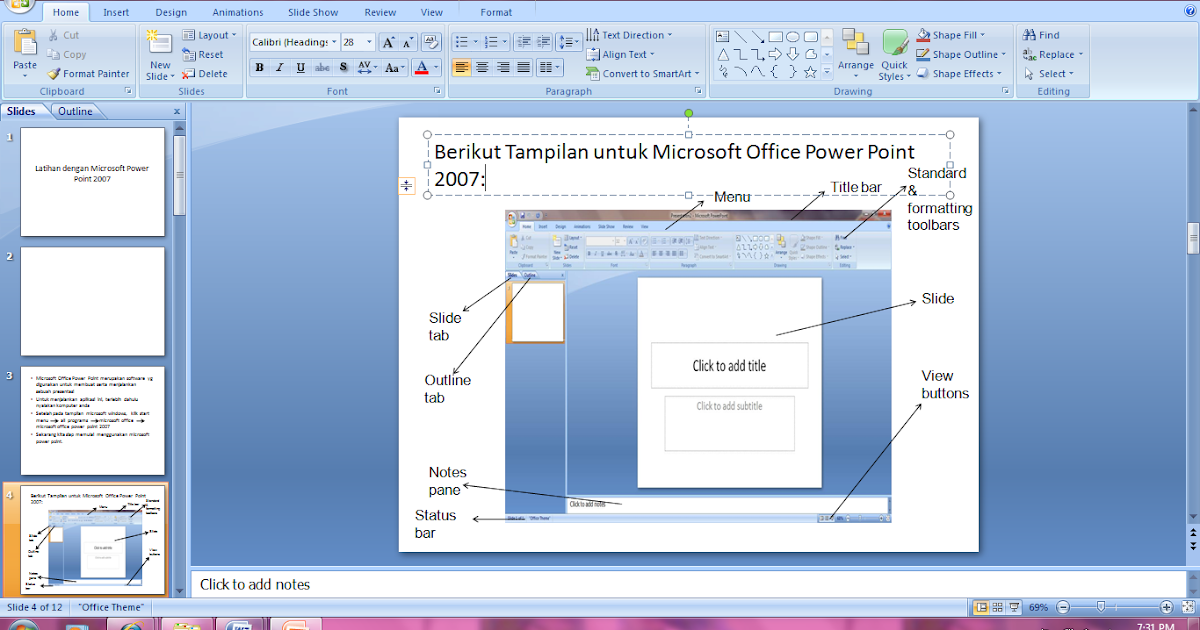The image size is (1200, 630).
Task: Open the Slide Show tab
Action: pyautogui.click(x=315, y=13)
